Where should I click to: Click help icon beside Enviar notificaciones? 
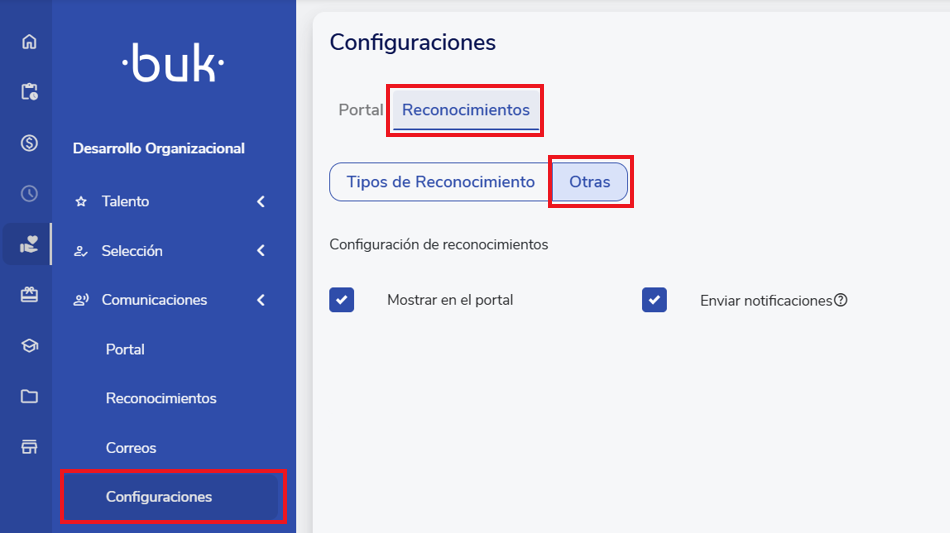coord(841,300)
